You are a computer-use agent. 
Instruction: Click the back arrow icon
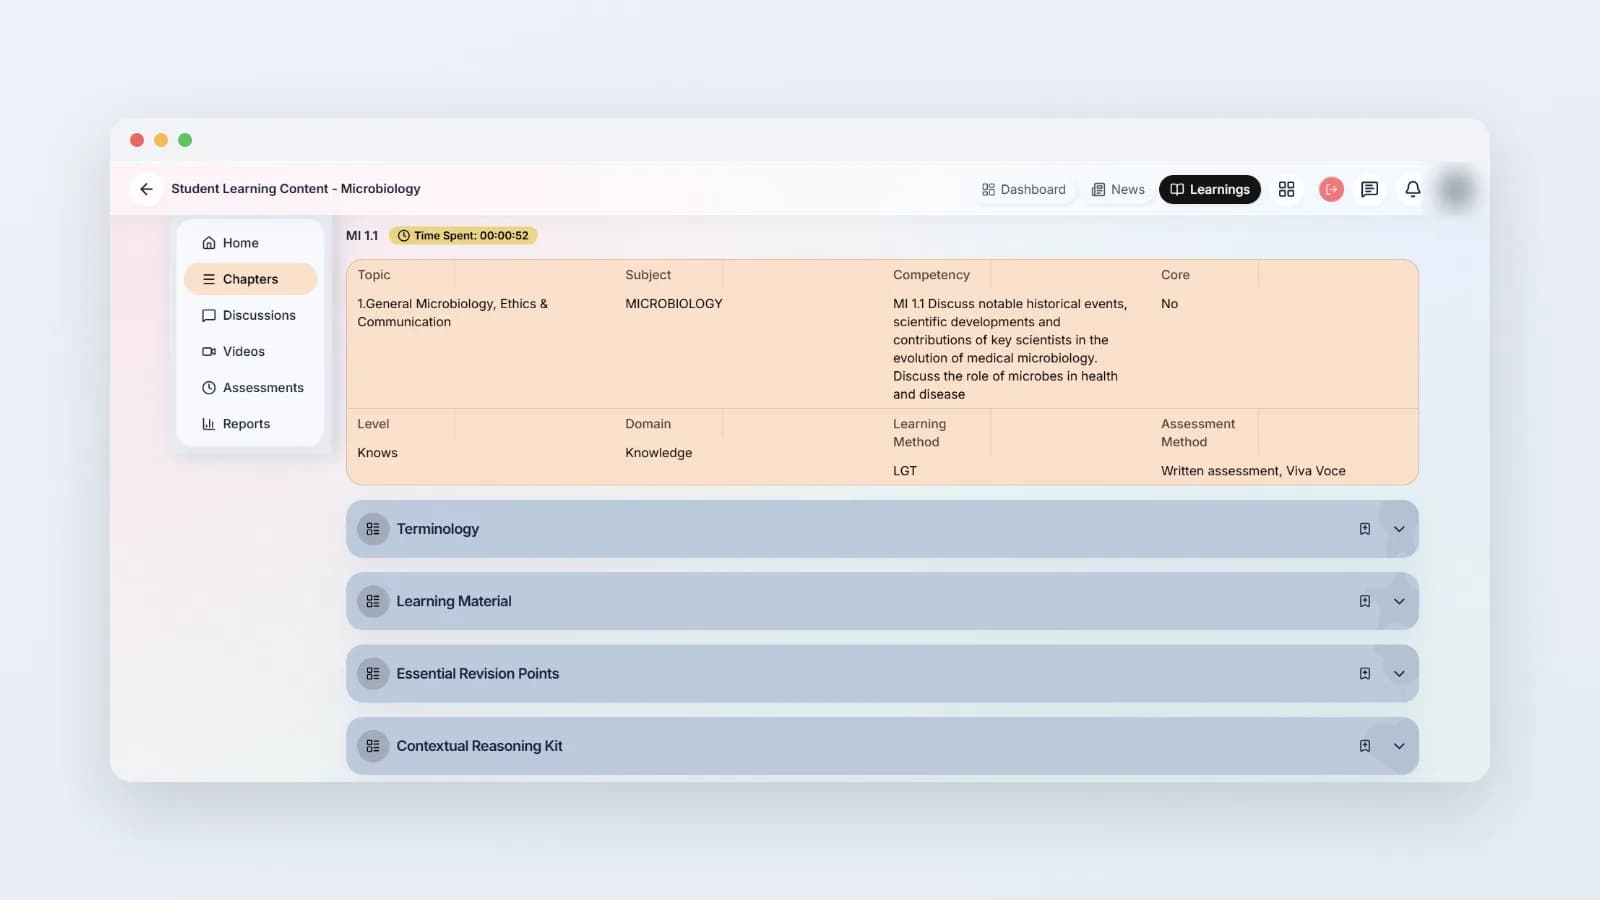pos(146,189)
